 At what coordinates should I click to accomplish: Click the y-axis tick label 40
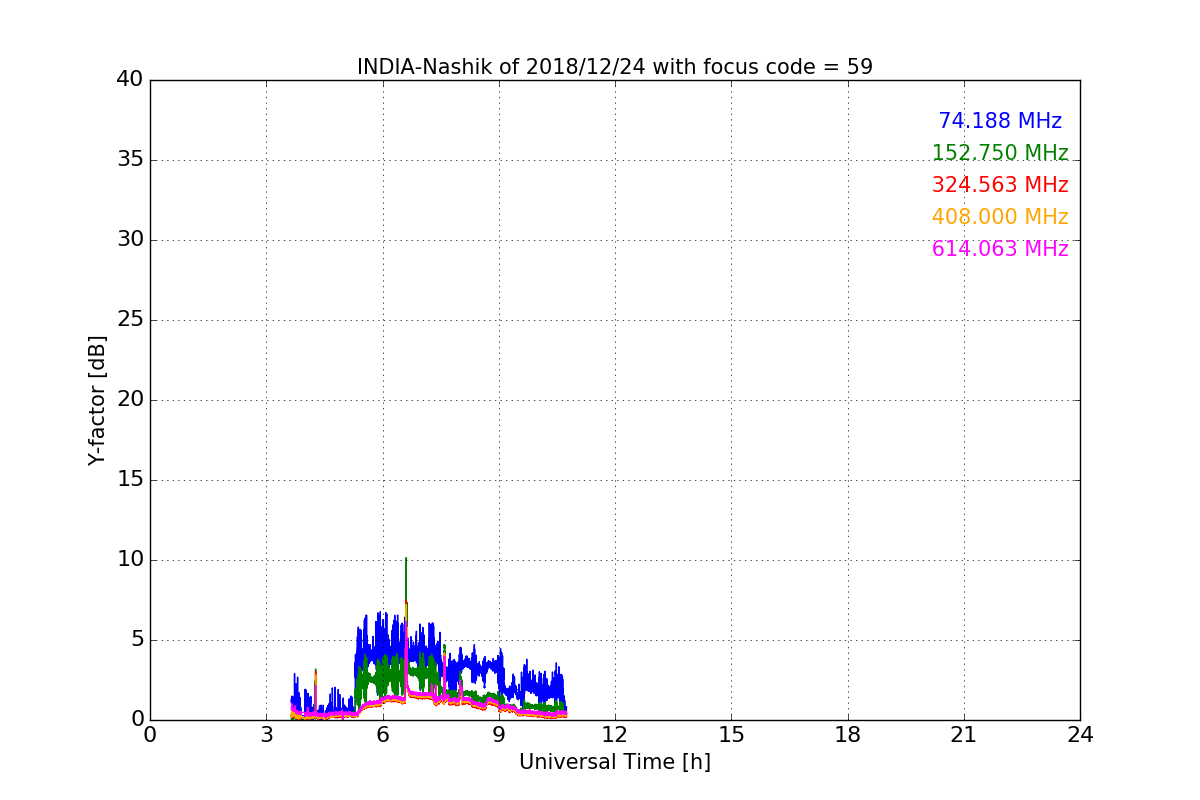coord(130,80)
